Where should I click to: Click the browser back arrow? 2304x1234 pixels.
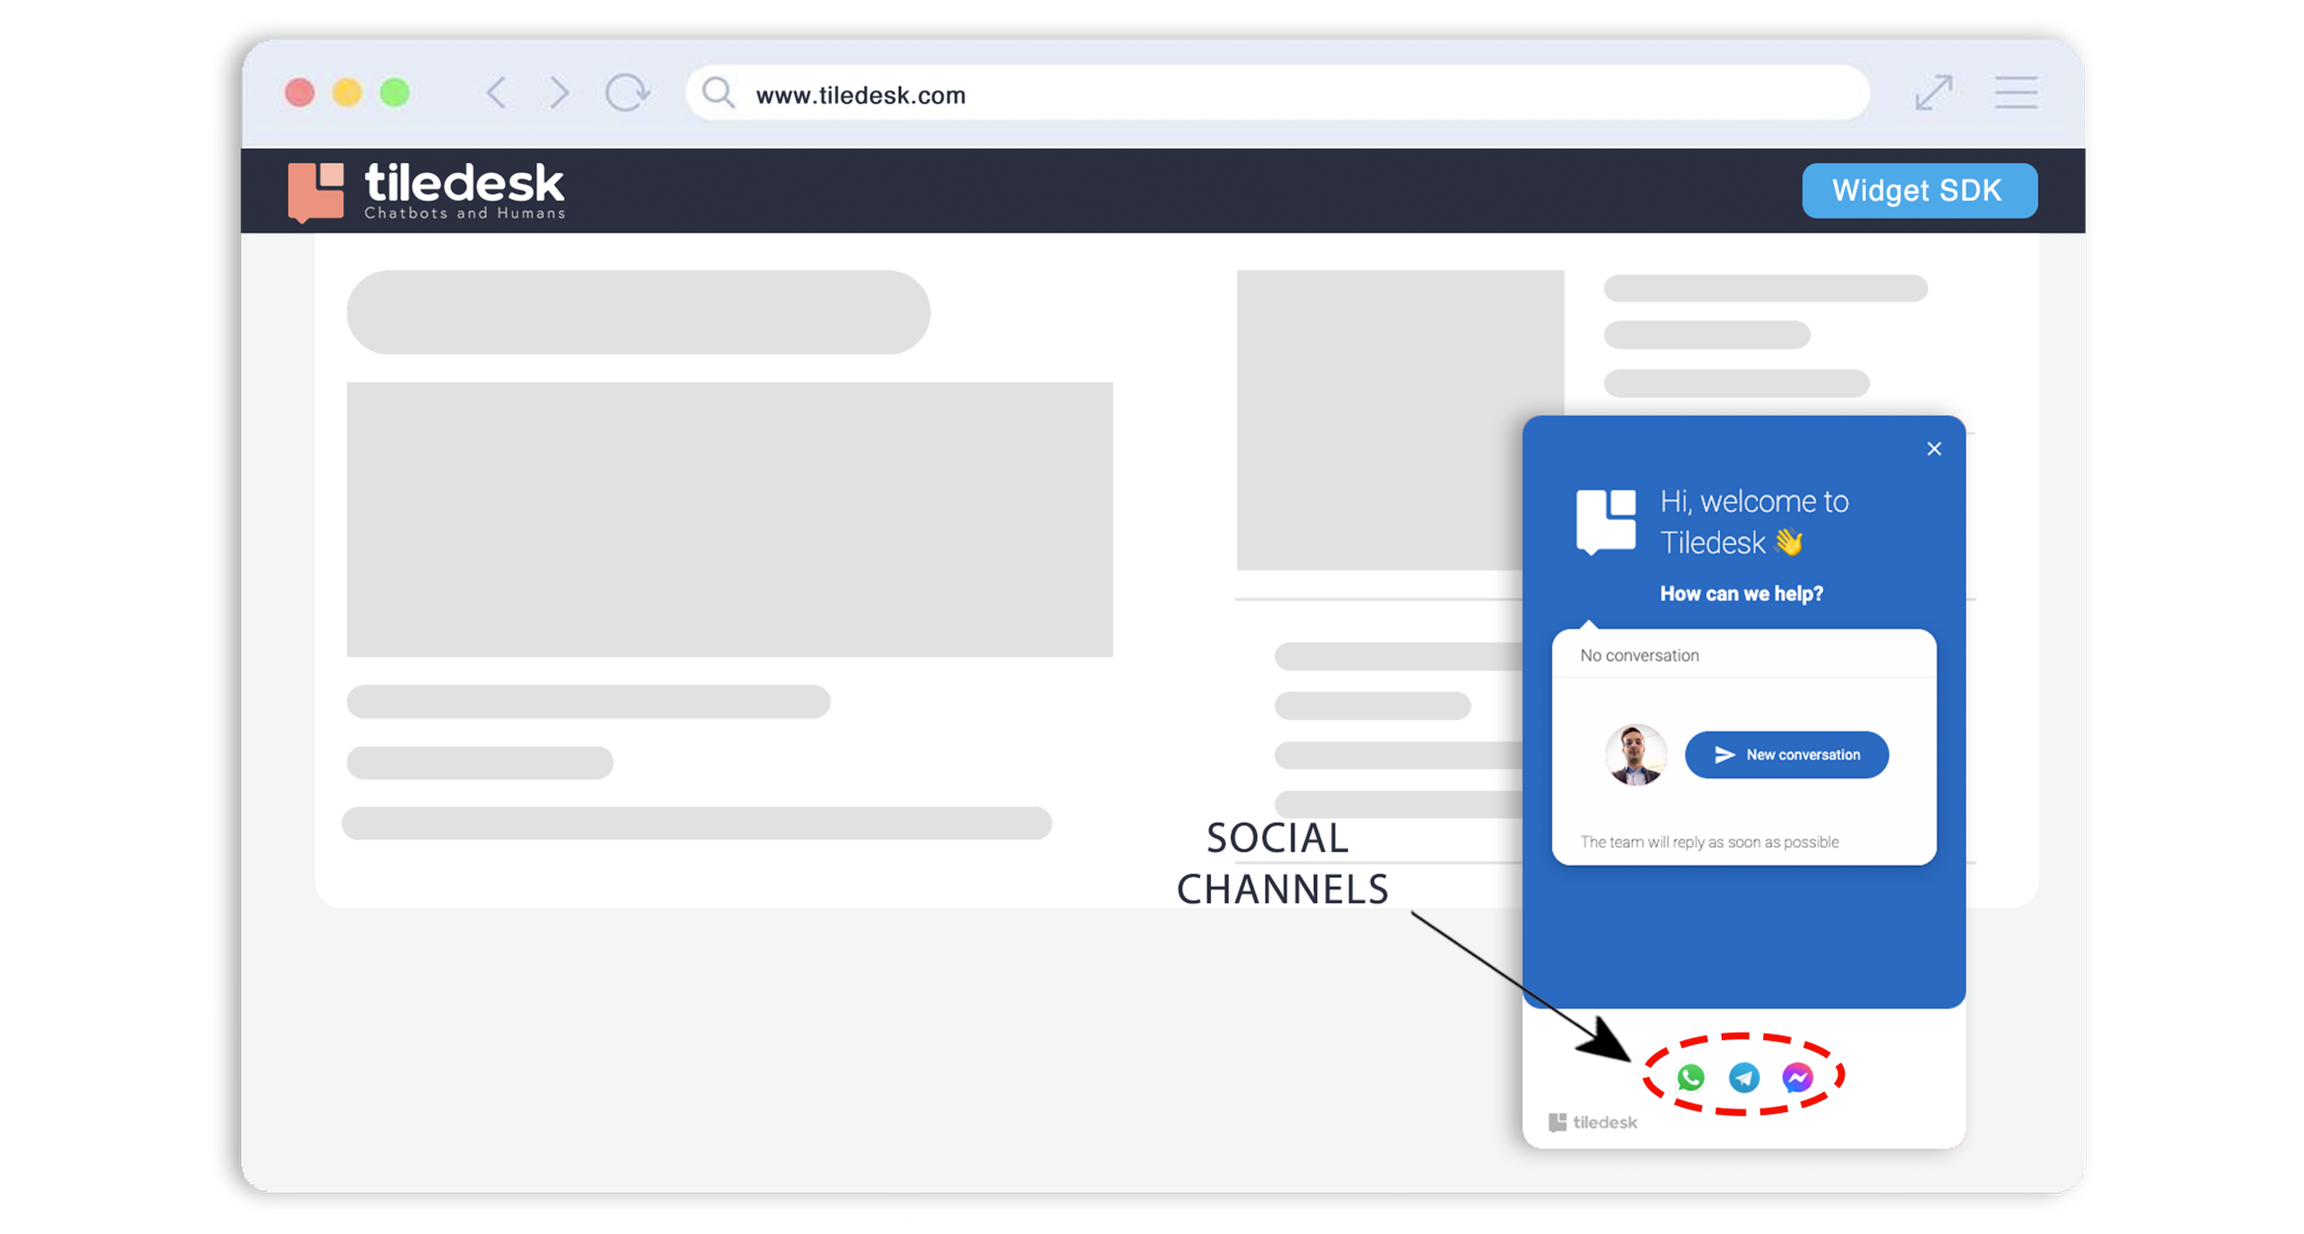click(497, 93)
